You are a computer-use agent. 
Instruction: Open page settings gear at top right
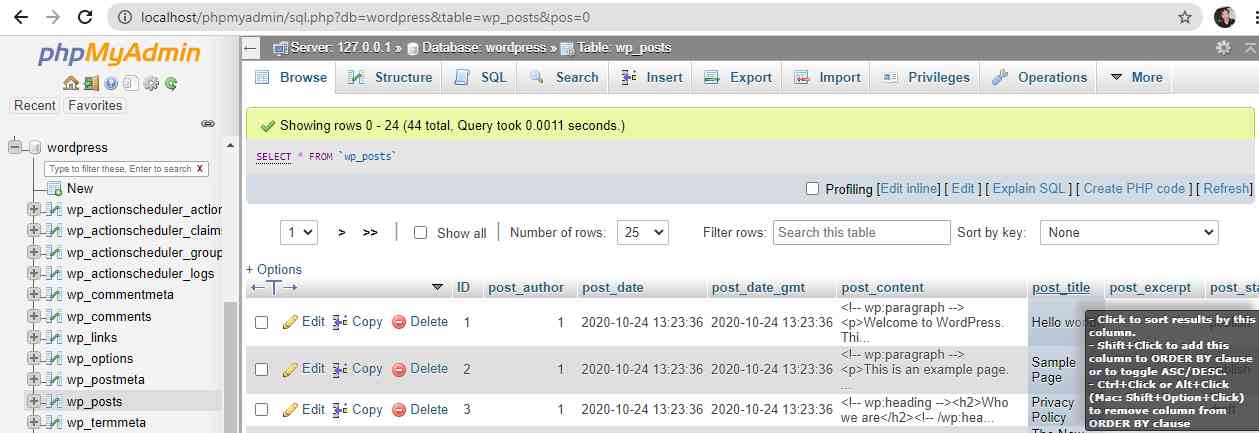(x=1223, y=47)
